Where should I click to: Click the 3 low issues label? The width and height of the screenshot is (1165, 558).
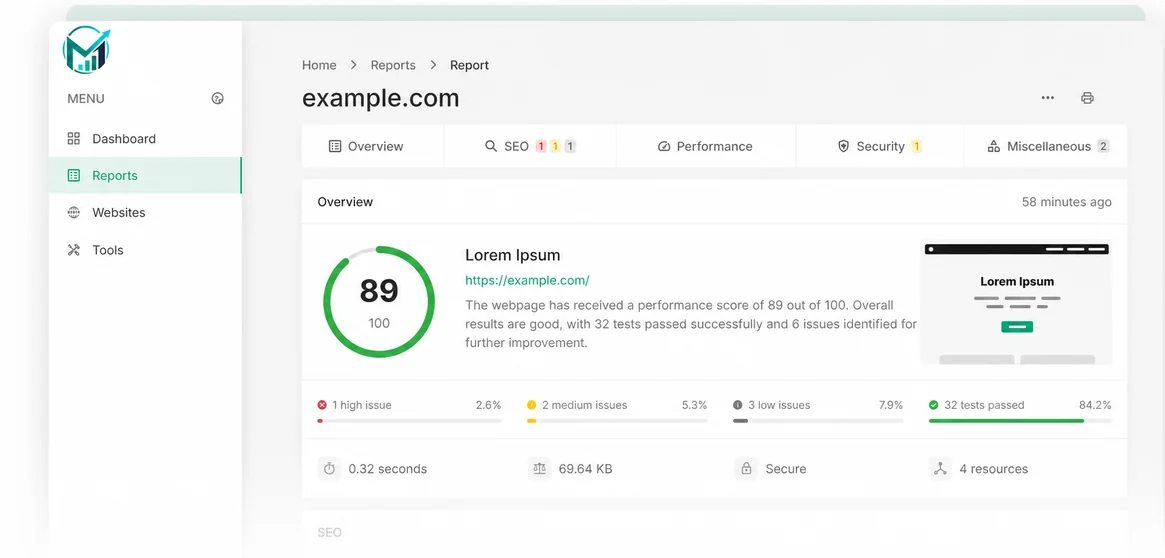779,405
